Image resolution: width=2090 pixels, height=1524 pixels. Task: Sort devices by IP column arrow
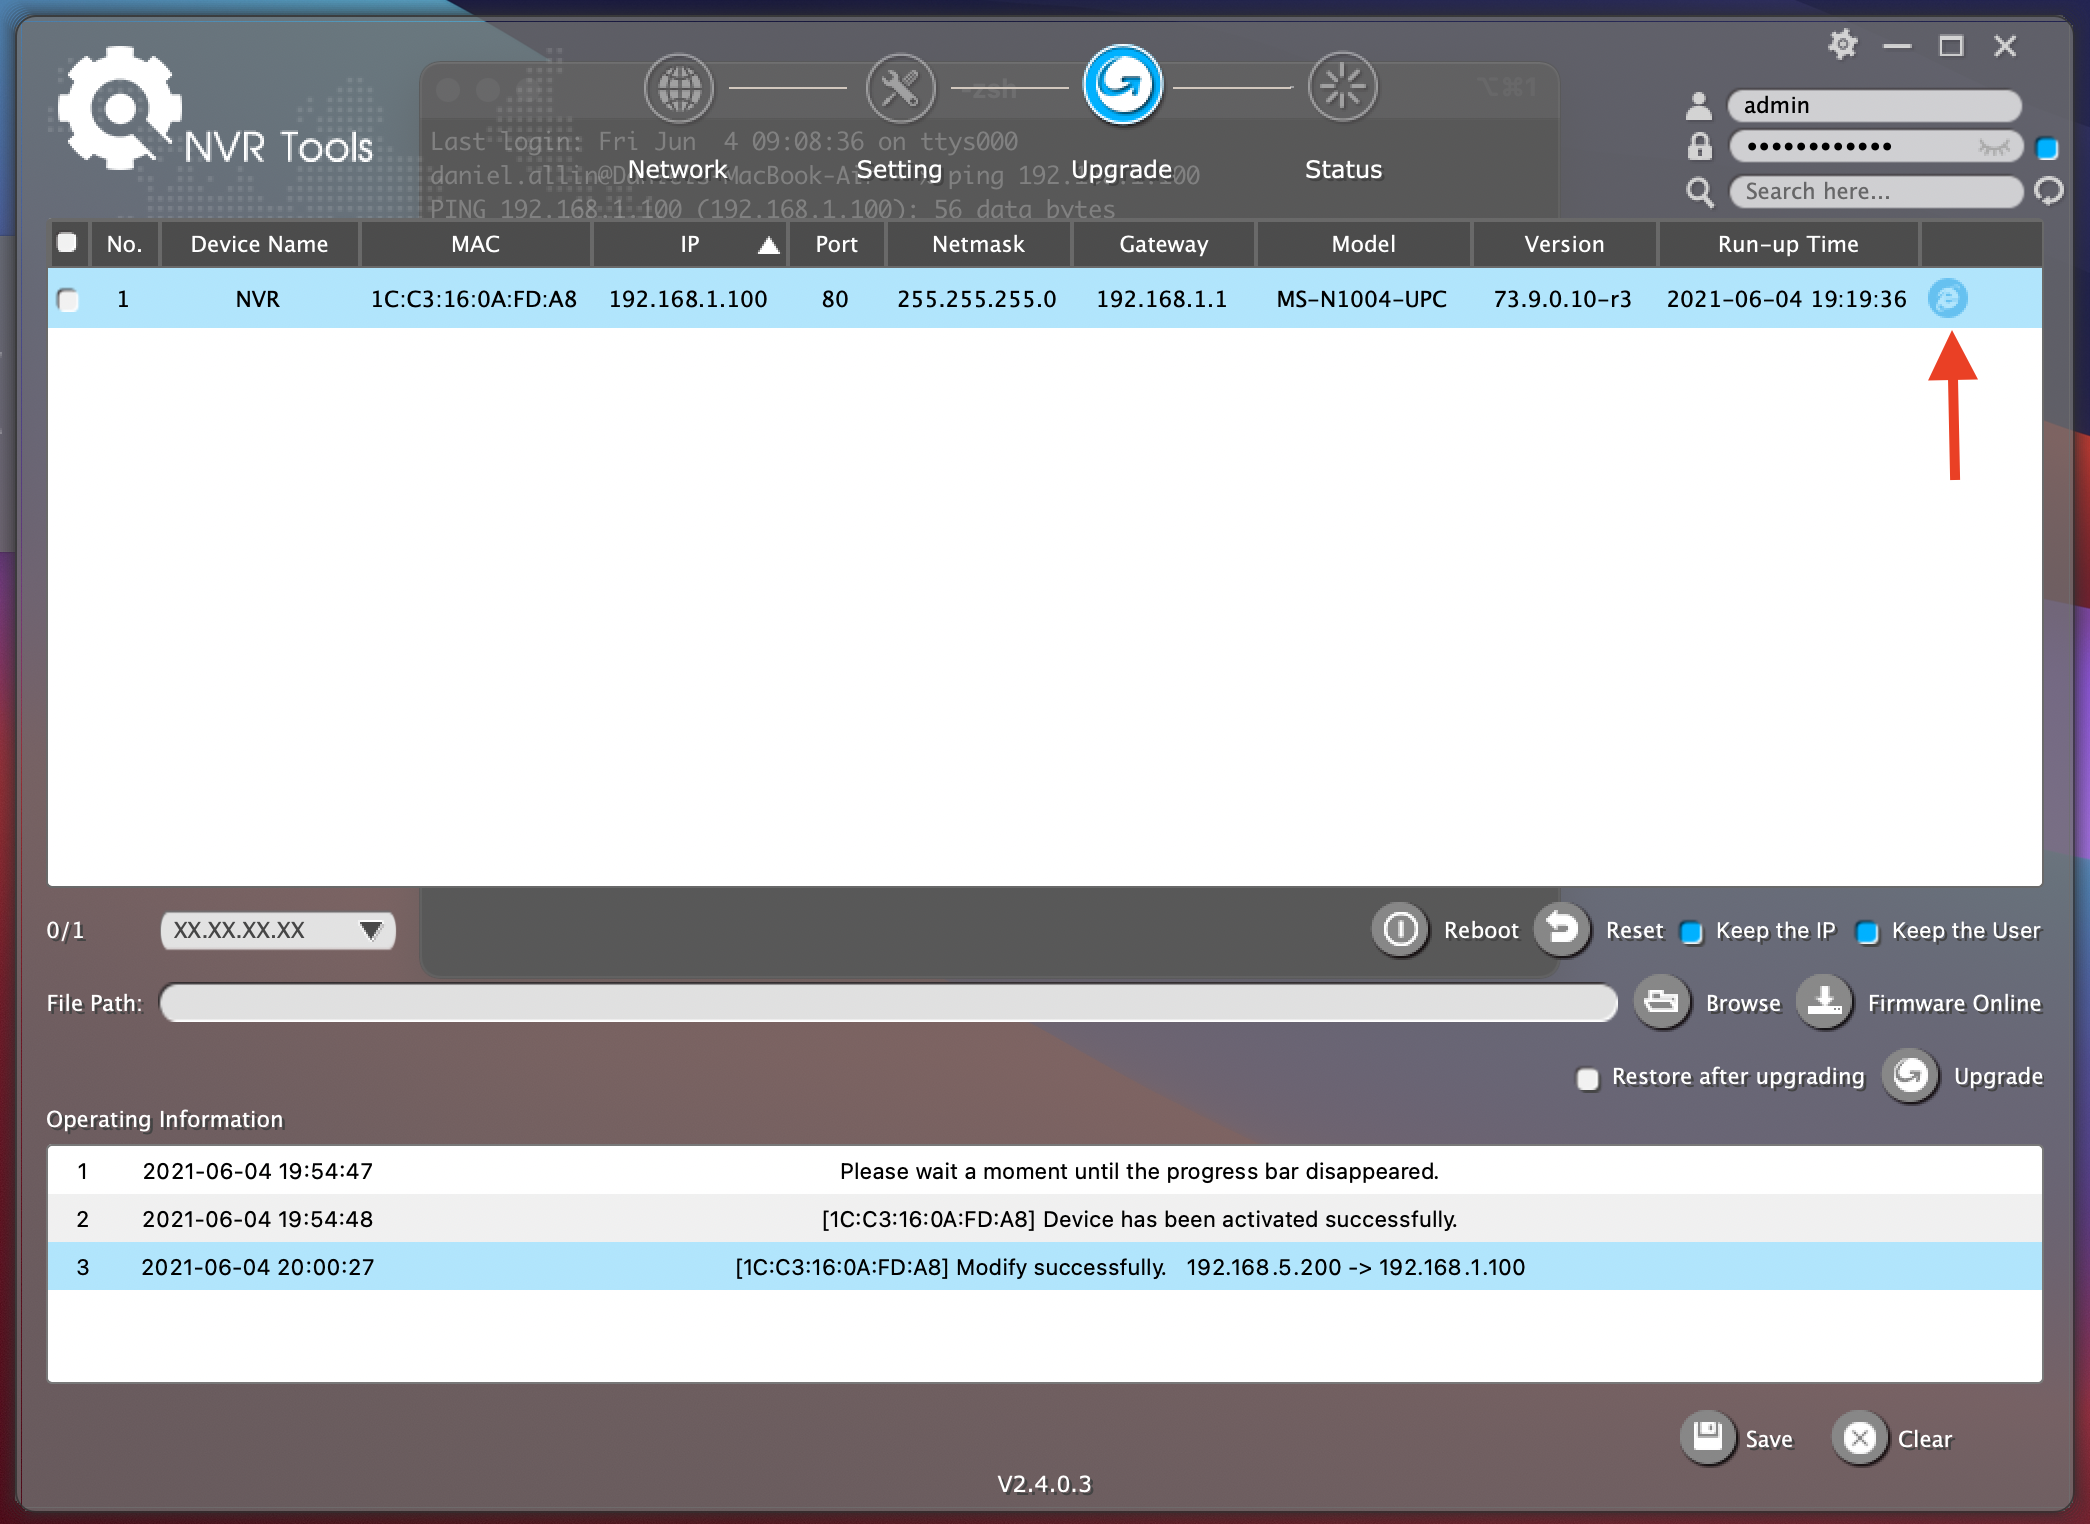coord(768,245)
